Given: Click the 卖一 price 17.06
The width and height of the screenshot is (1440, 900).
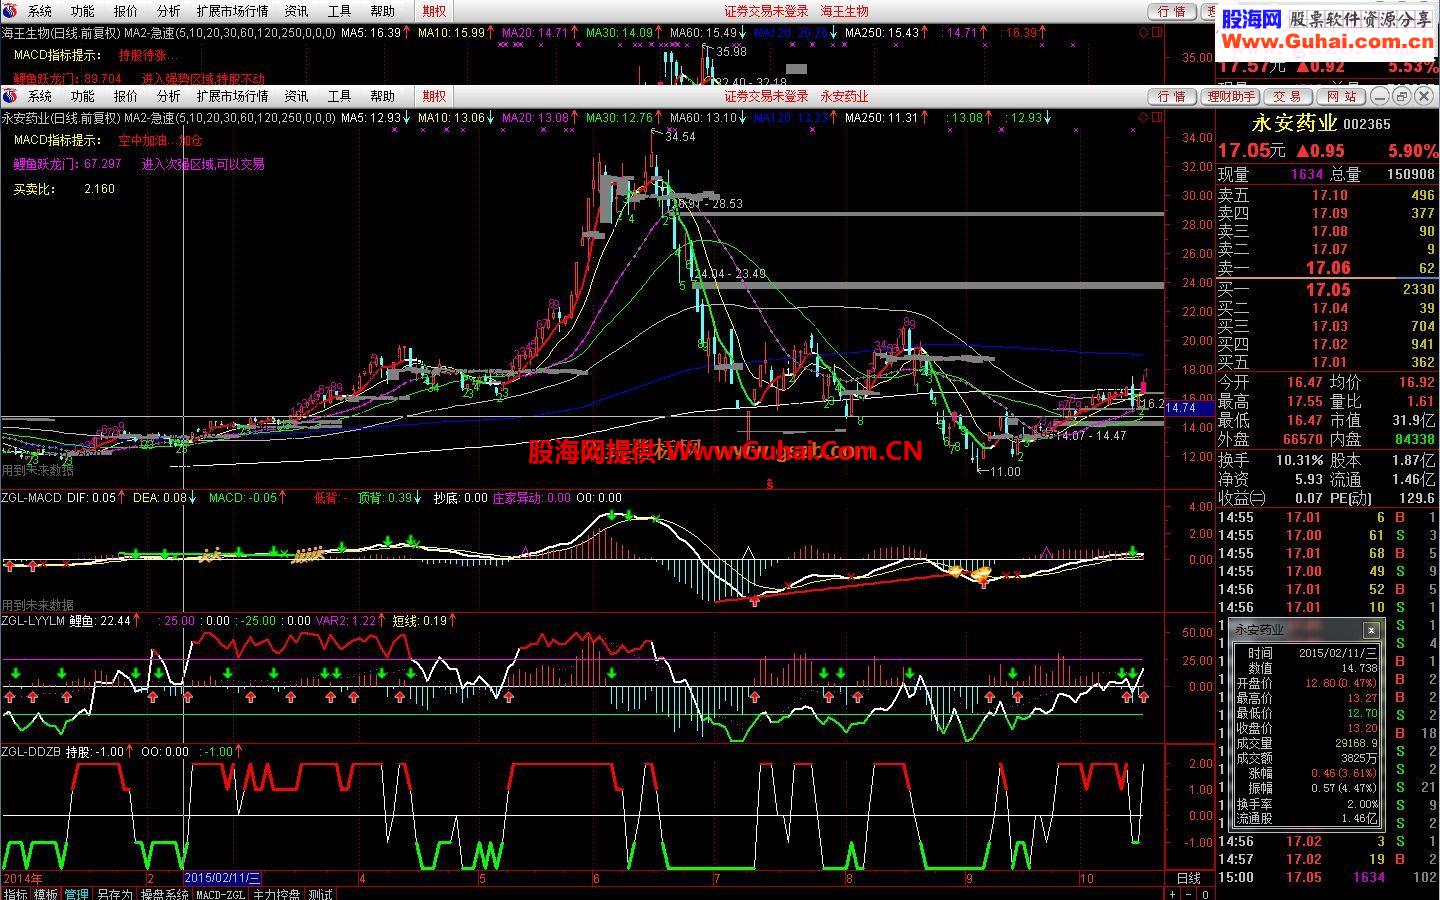Looking at the screenshot, I should 1328,268.
